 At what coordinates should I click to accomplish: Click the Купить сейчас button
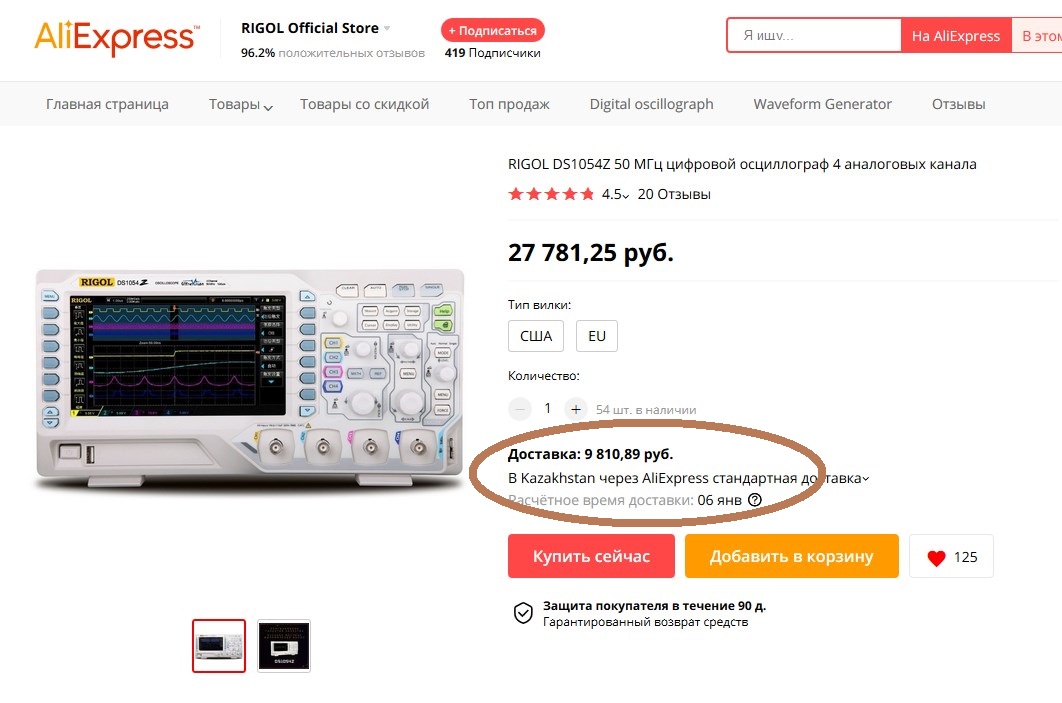[591, 556]
